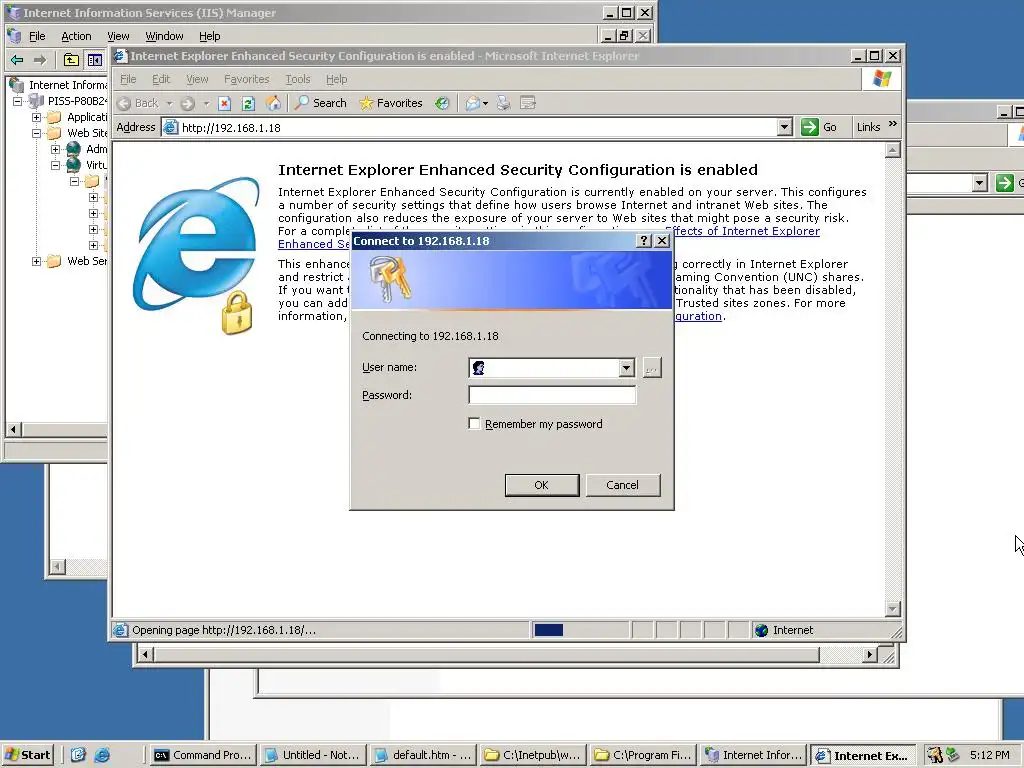Click the Show Desktop quick launch icon
The height and width of the screenshot is (768, 1024).
78,755
